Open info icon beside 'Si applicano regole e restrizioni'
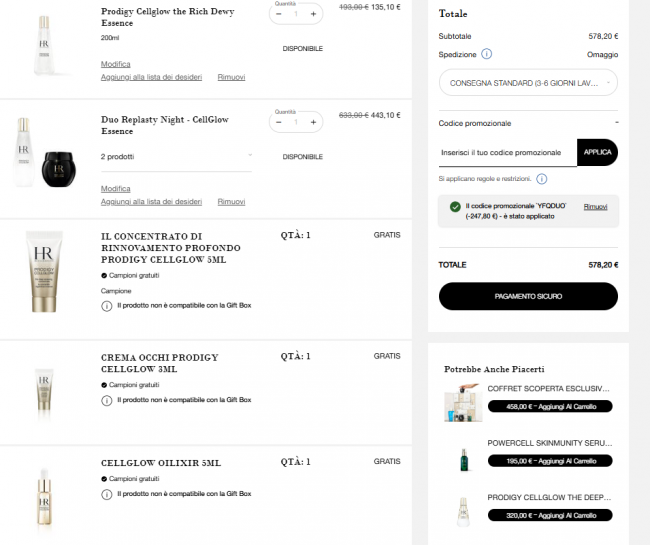This screenshot has width=650, height=545. coord(541,179)
